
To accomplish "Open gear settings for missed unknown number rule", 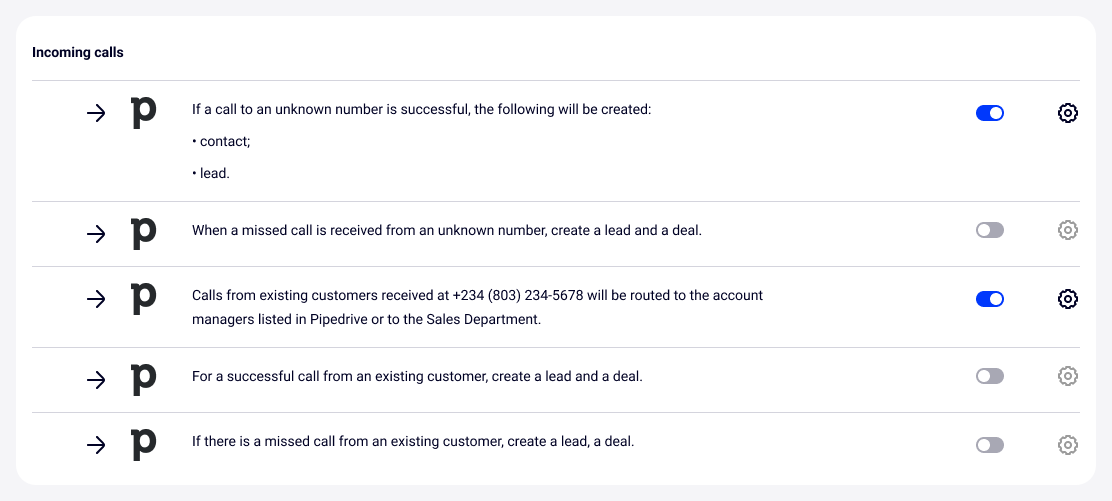I will (1067, 230).
